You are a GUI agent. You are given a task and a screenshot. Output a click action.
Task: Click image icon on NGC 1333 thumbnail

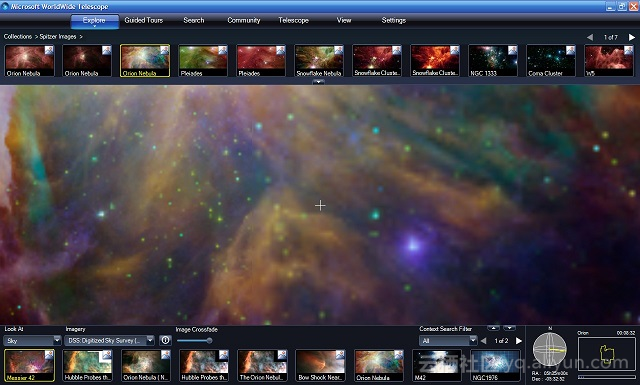(x=512, y=50)
